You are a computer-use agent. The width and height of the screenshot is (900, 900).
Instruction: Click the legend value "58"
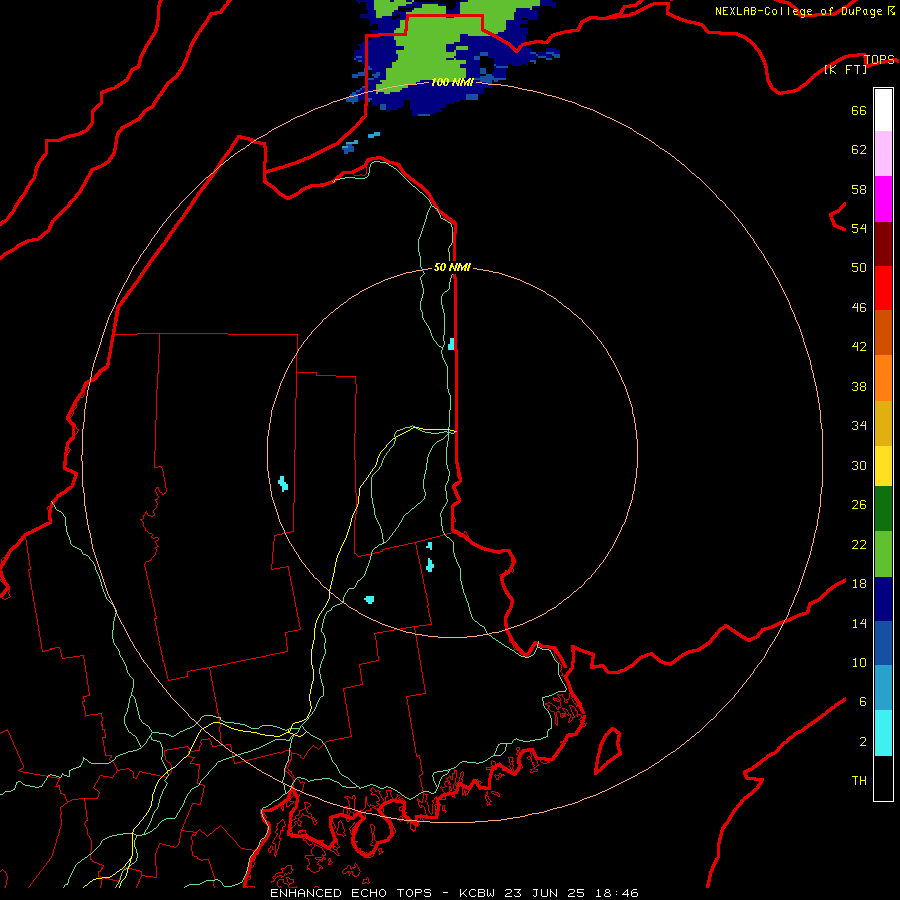pos(859,189)
